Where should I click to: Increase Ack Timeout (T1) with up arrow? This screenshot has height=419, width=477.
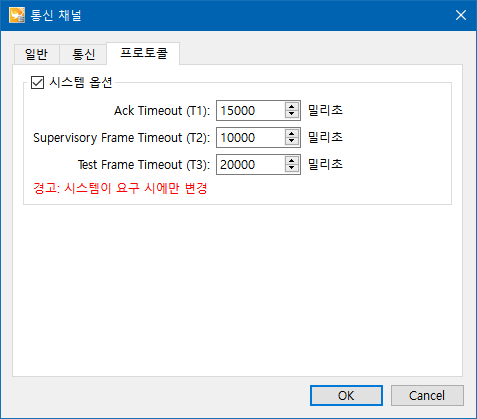coord(292,107)
